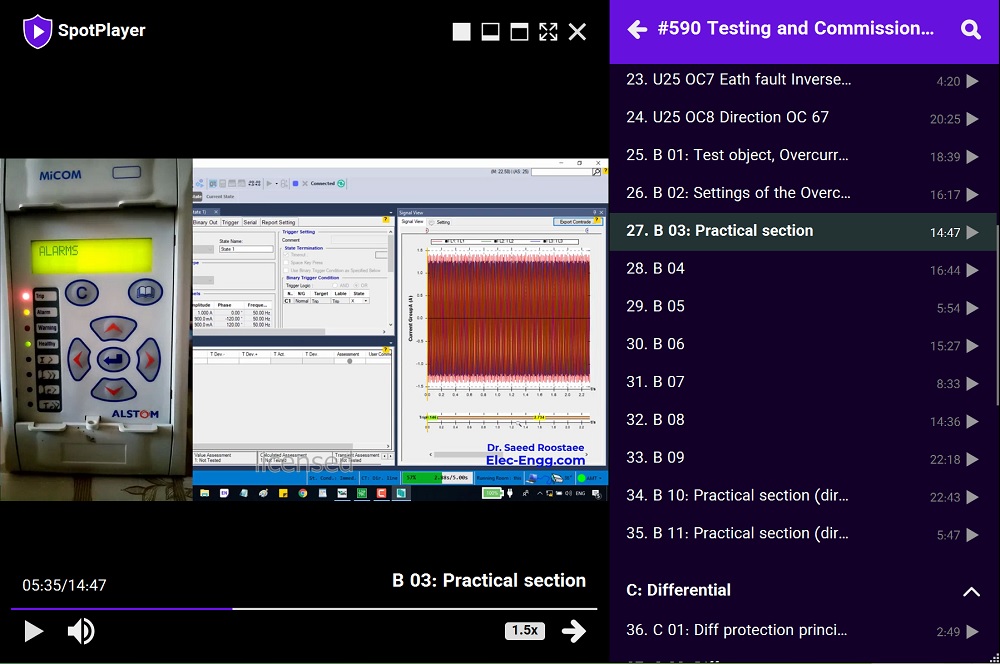Select the bottom-docked video layout icon
This screenshot has width=1000, height=664.
(490, 32)
